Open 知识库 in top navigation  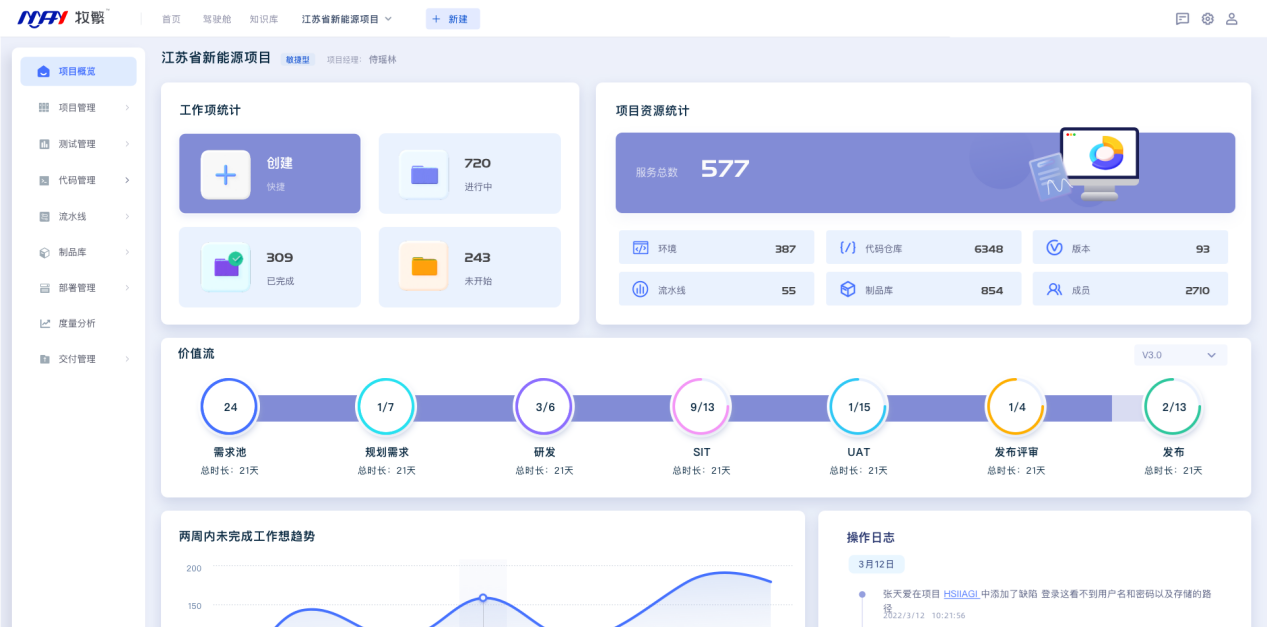pos(263,19)
